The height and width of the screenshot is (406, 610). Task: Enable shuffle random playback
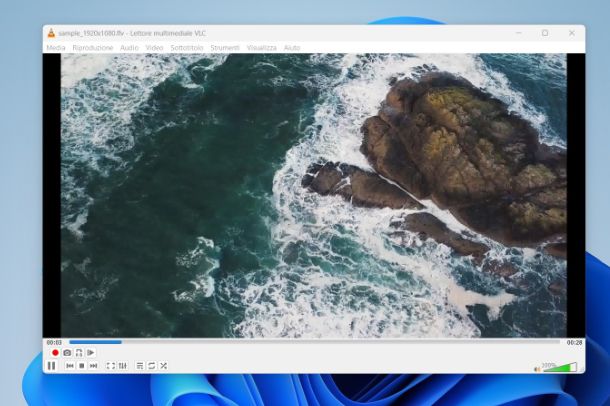pyautogui.click(x=163, y=366)
